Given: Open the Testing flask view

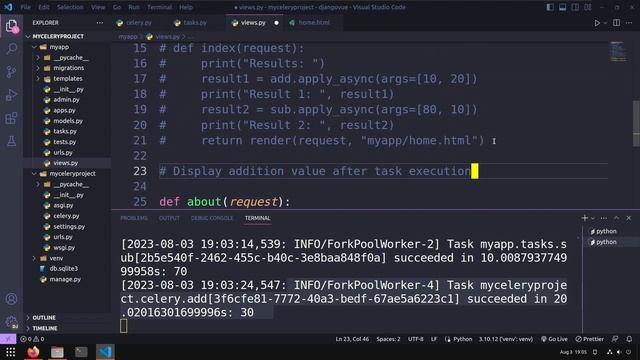Looking at the screenshot, I should pos(11,141).
